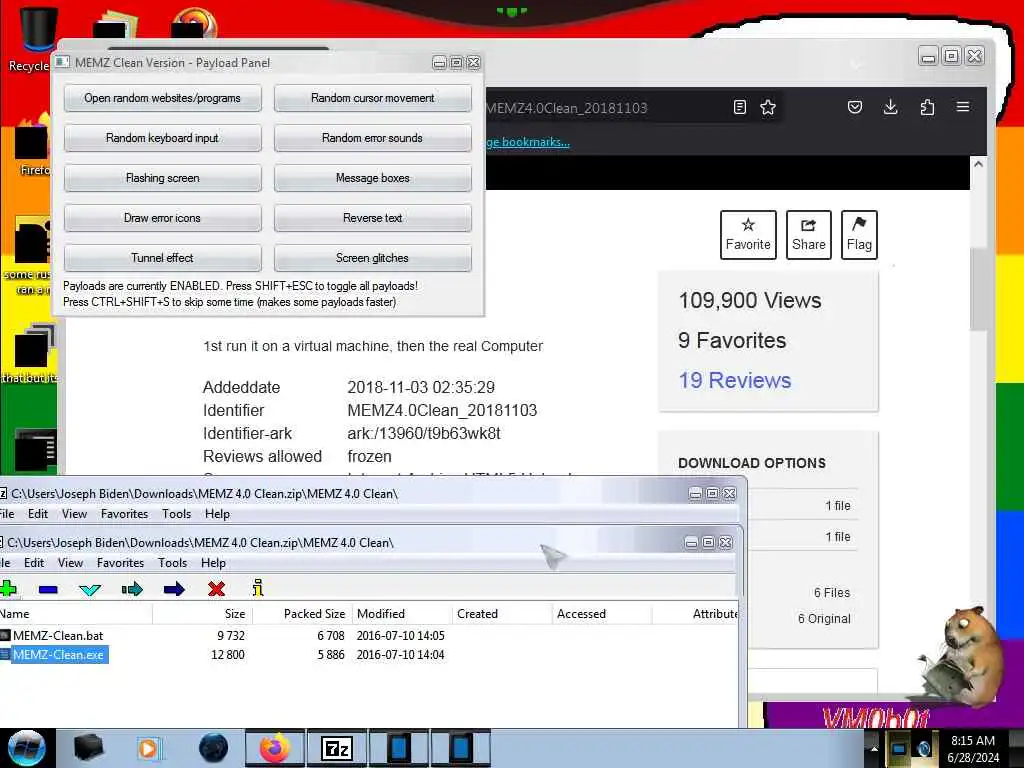Sort by Accessed column header
The image size is (1024, 768).
(602, 614)
